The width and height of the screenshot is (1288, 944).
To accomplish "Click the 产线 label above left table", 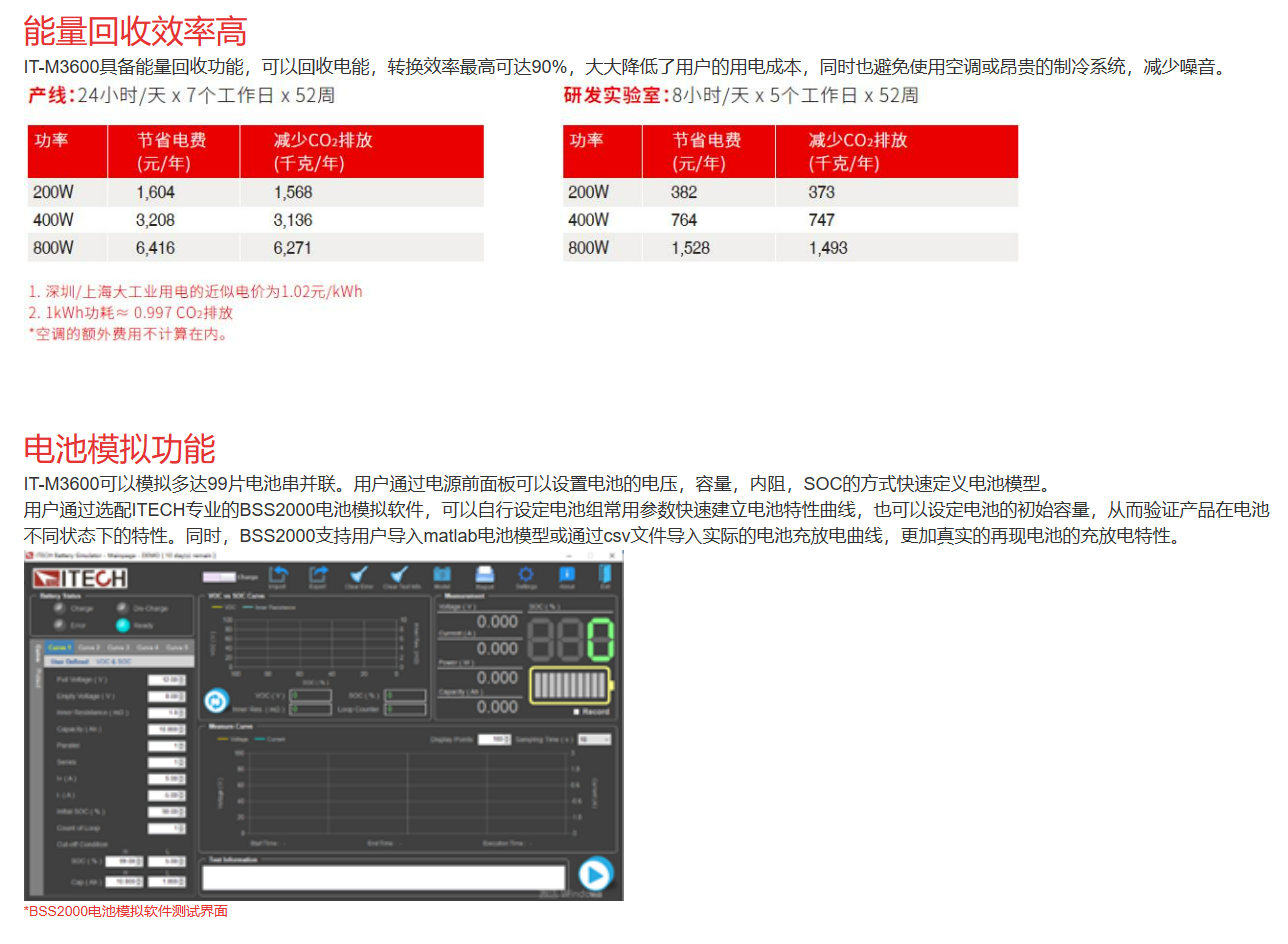I will [x=50, y=96].
